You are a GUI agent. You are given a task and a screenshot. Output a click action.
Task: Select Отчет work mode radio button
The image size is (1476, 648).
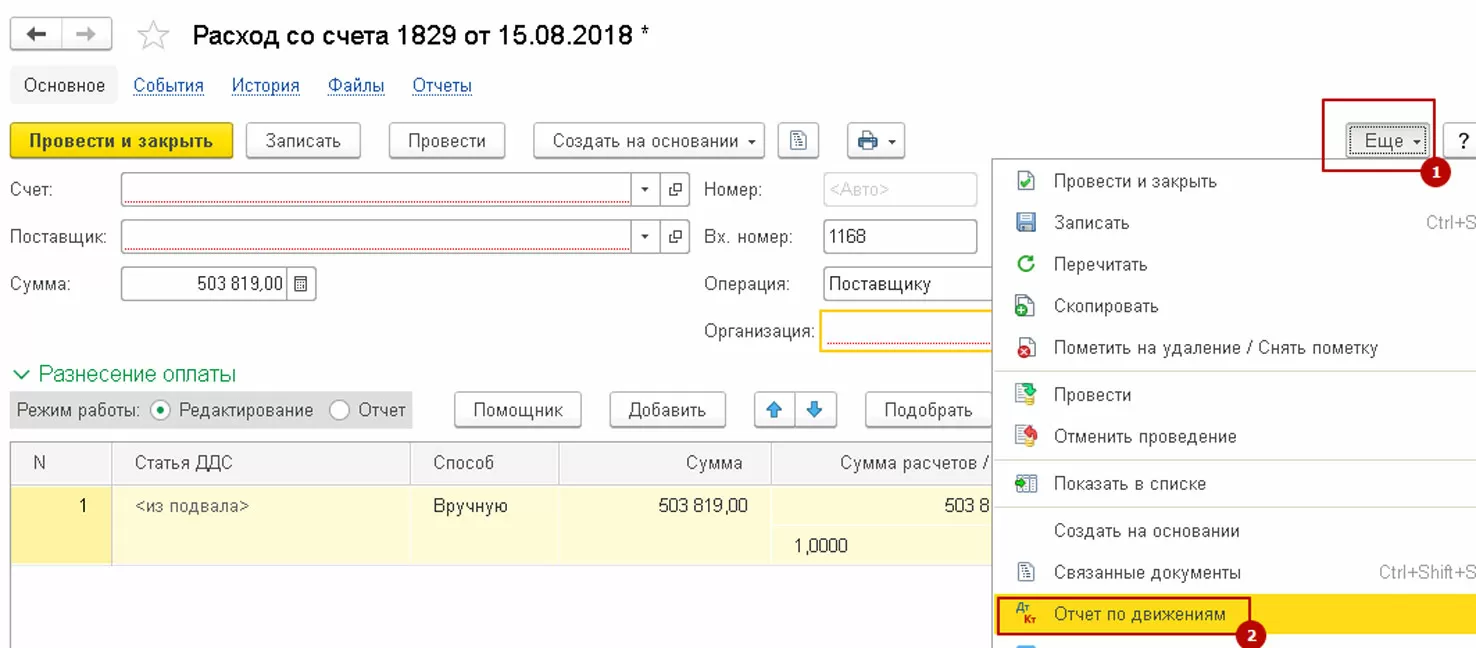coord(340,410)
